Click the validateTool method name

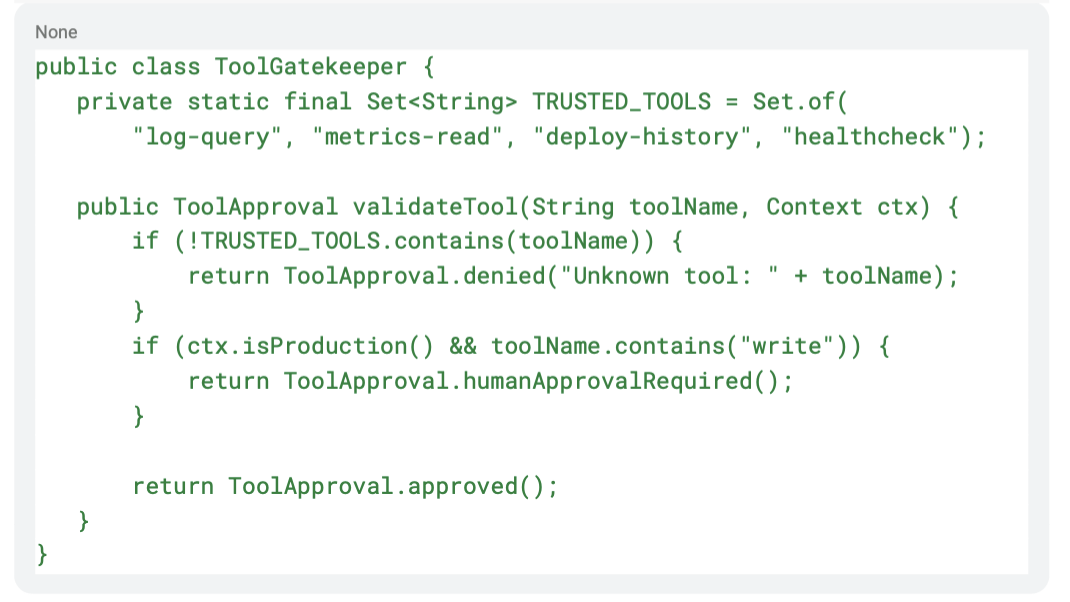click(435, 207)
